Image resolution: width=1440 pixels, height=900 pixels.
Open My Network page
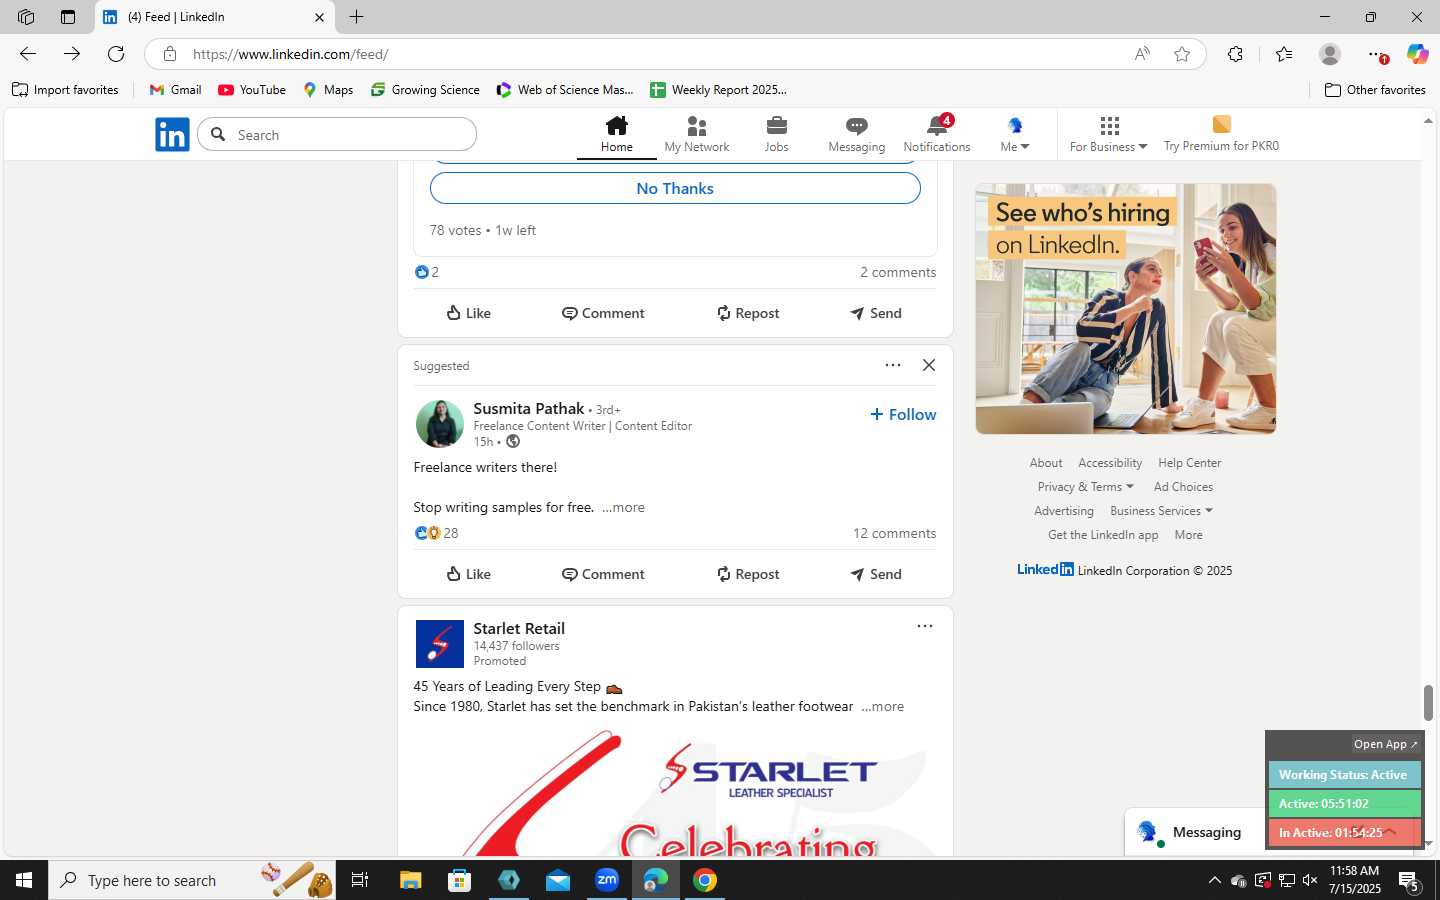click(697, 135)
